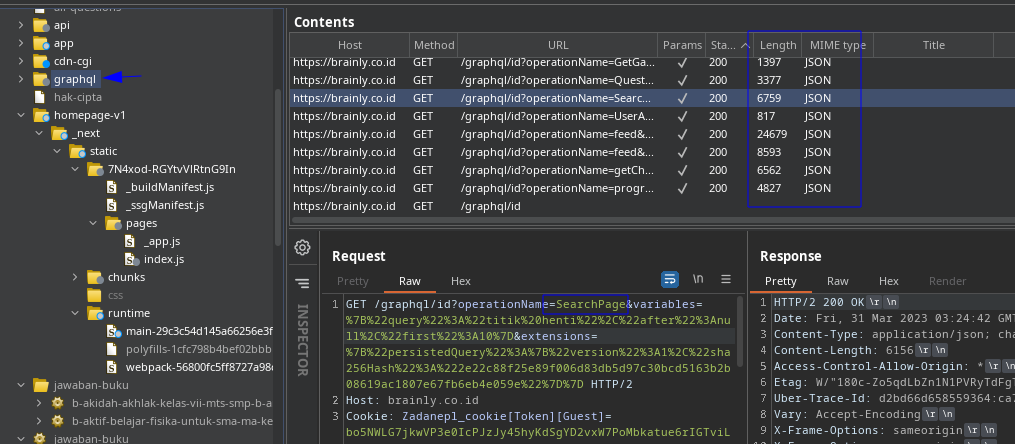Screen dimensions: 1015x444
Task: Sort contents by URL column
Action: coord(558,45)
